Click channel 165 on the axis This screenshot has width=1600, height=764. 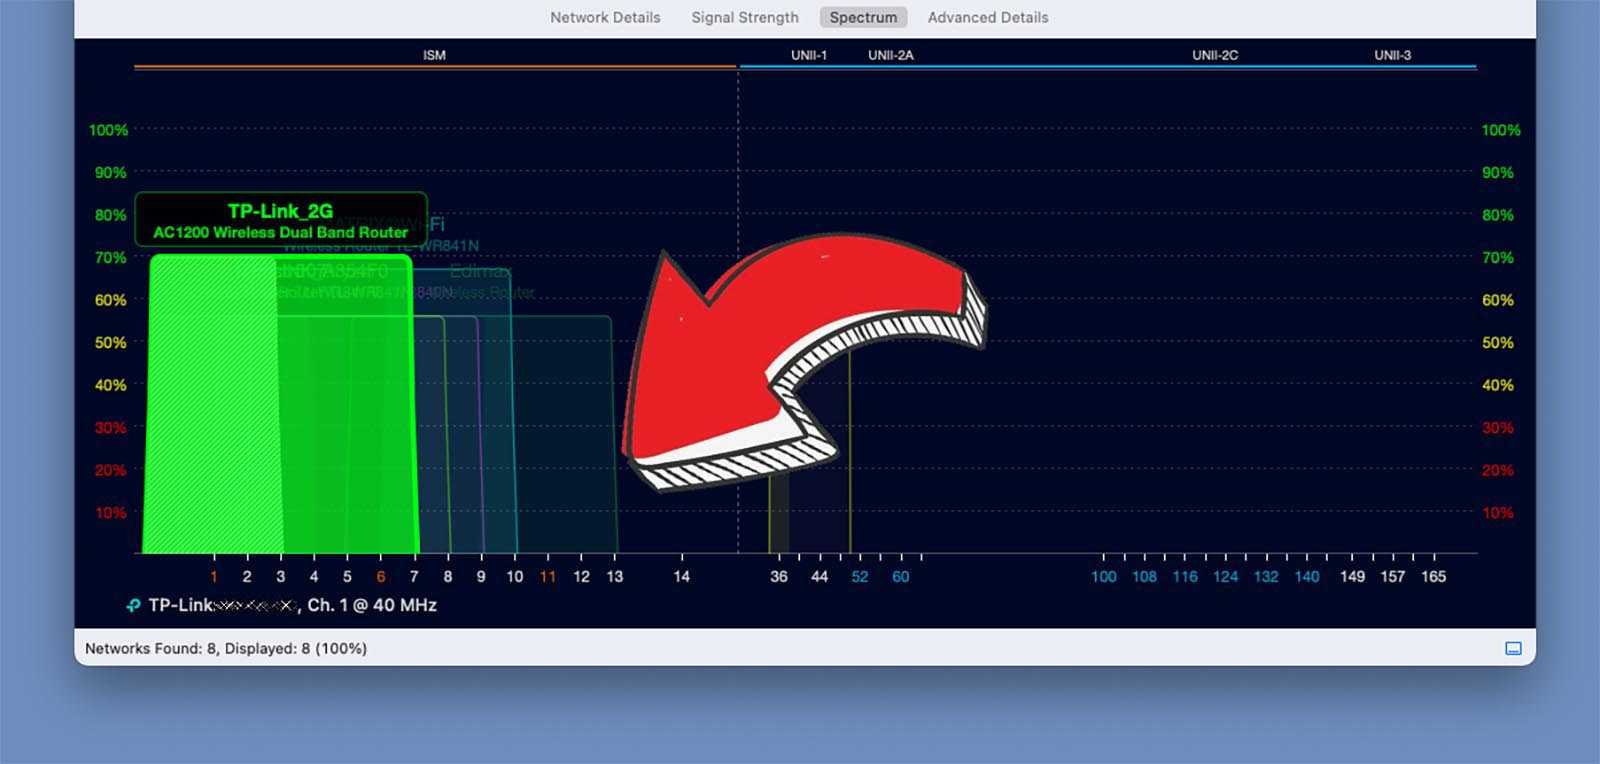[1433, 576]
